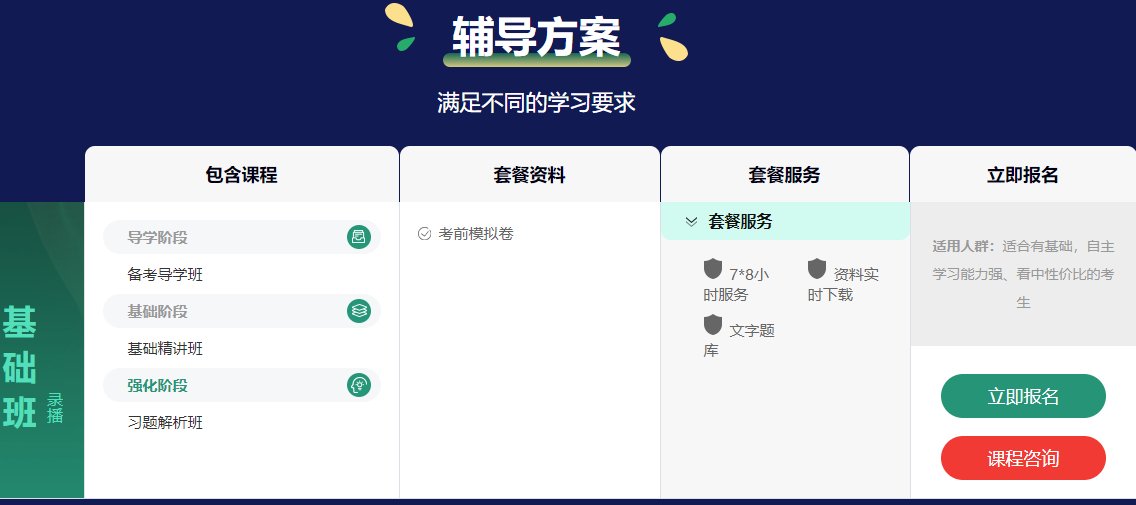Open the 习题解析班 course

(x=165, y=422)
